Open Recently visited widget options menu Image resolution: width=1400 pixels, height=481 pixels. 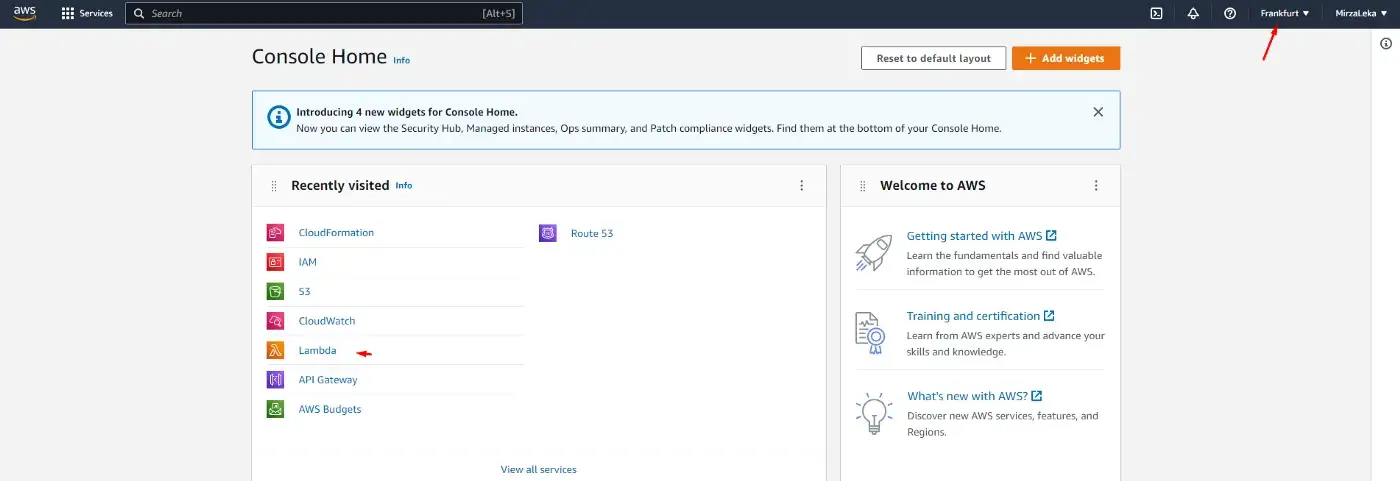pos(801,186)
